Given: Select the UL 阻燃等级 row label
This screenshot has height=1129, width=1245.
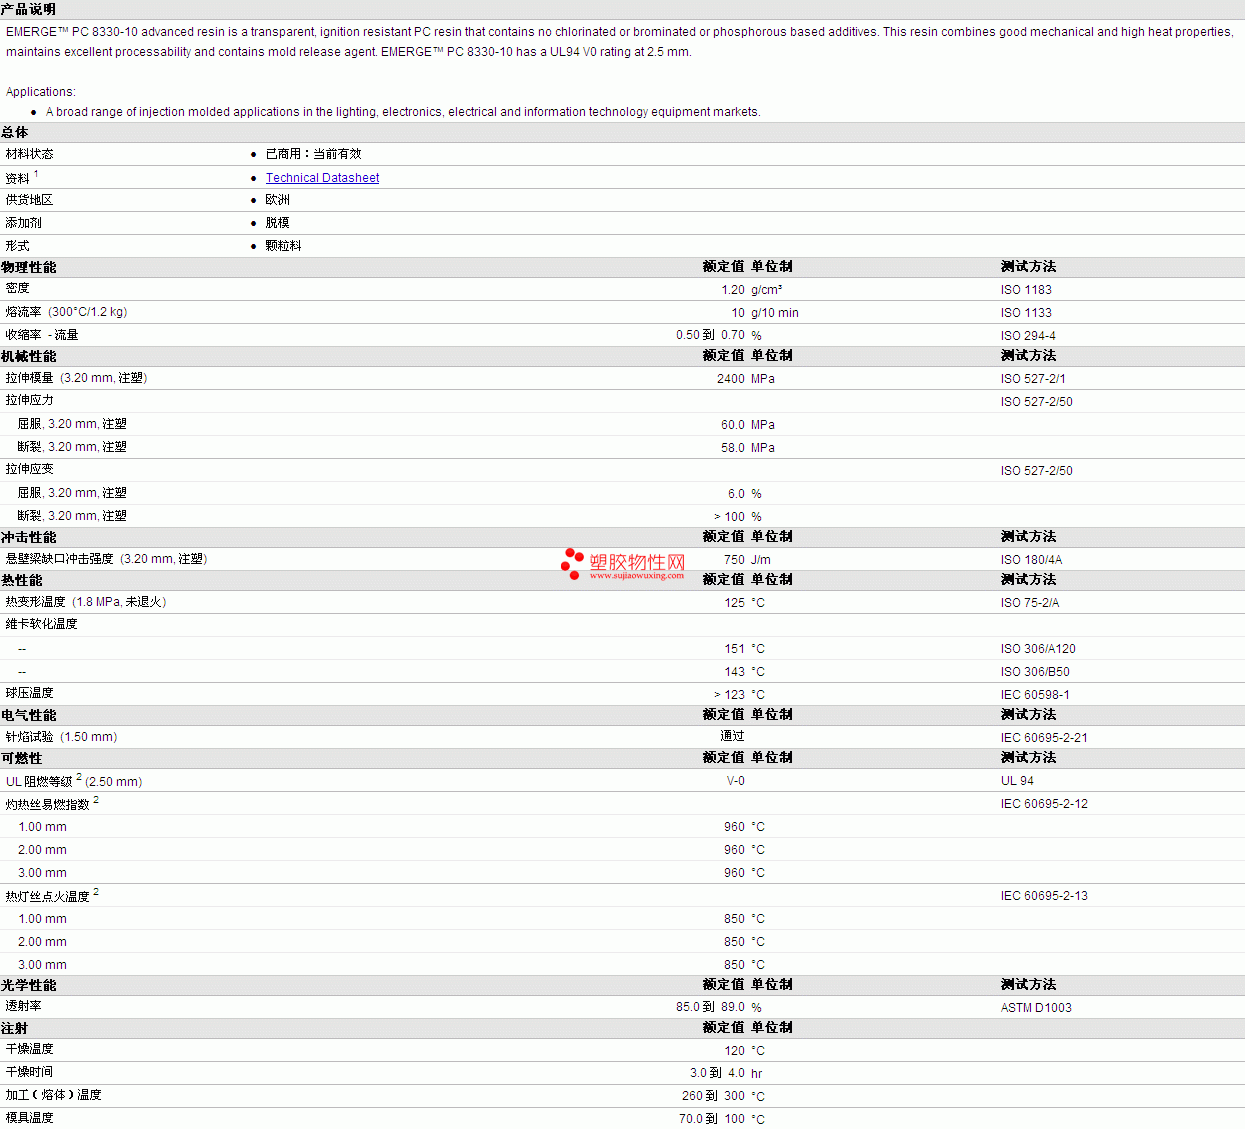Looking at the screenshot, I should coord(74,780).
